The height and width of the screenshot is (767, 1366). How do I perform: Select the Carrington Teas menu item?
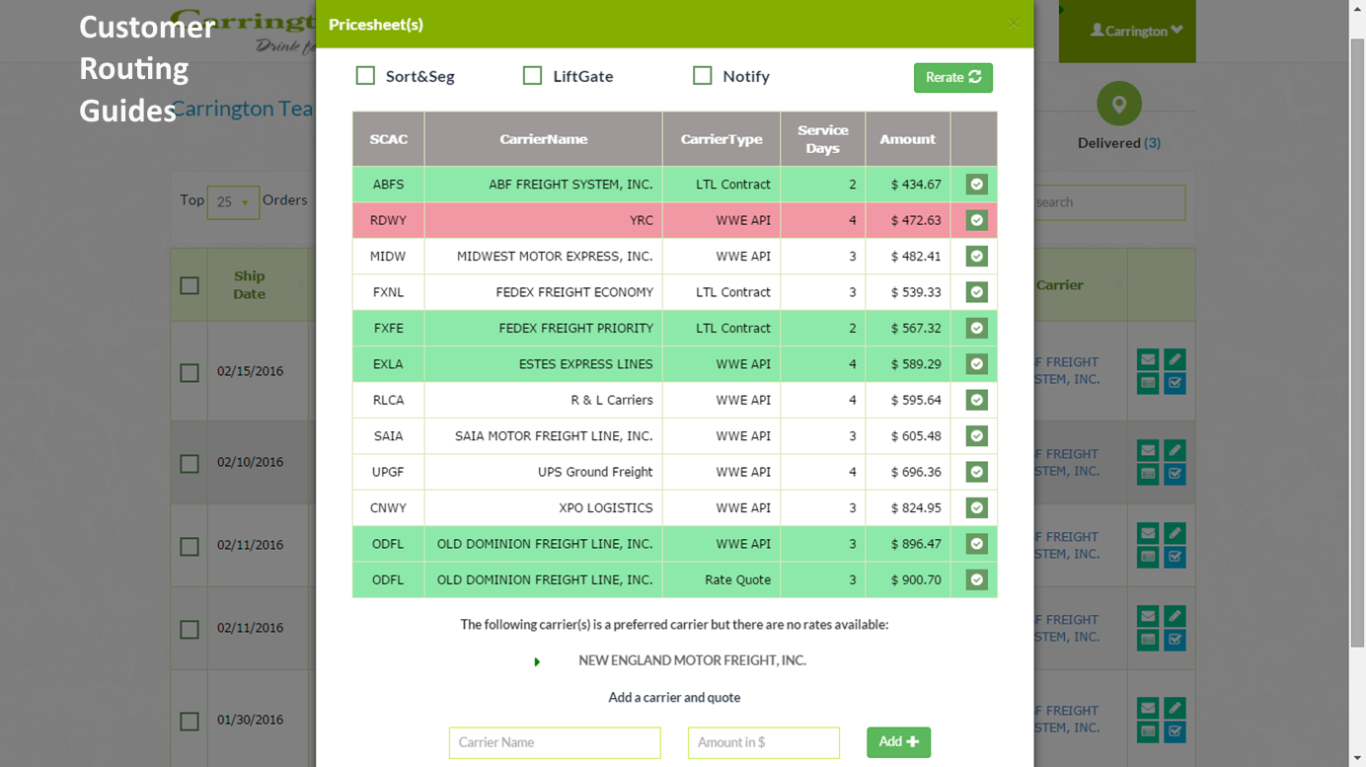click(x=243, y=108)
